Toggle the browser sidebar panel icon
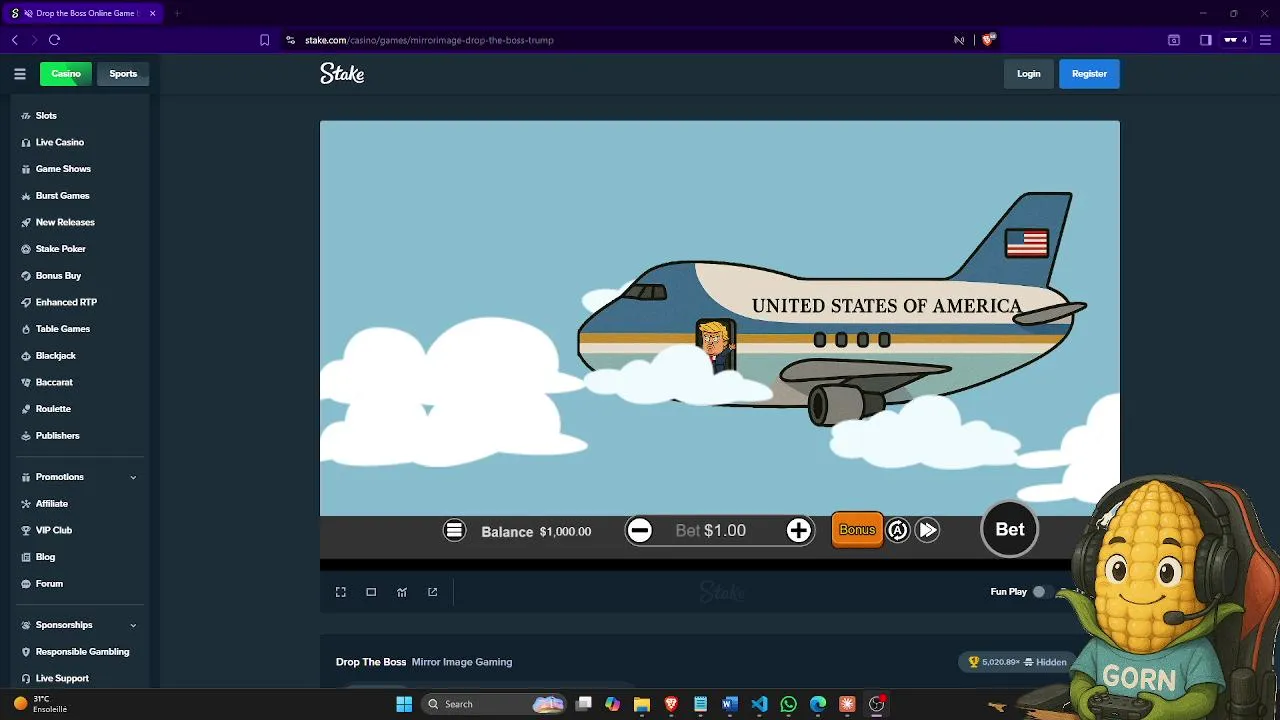The height and width of the screenshot is (720, 1280). (x=1205, y=40)
